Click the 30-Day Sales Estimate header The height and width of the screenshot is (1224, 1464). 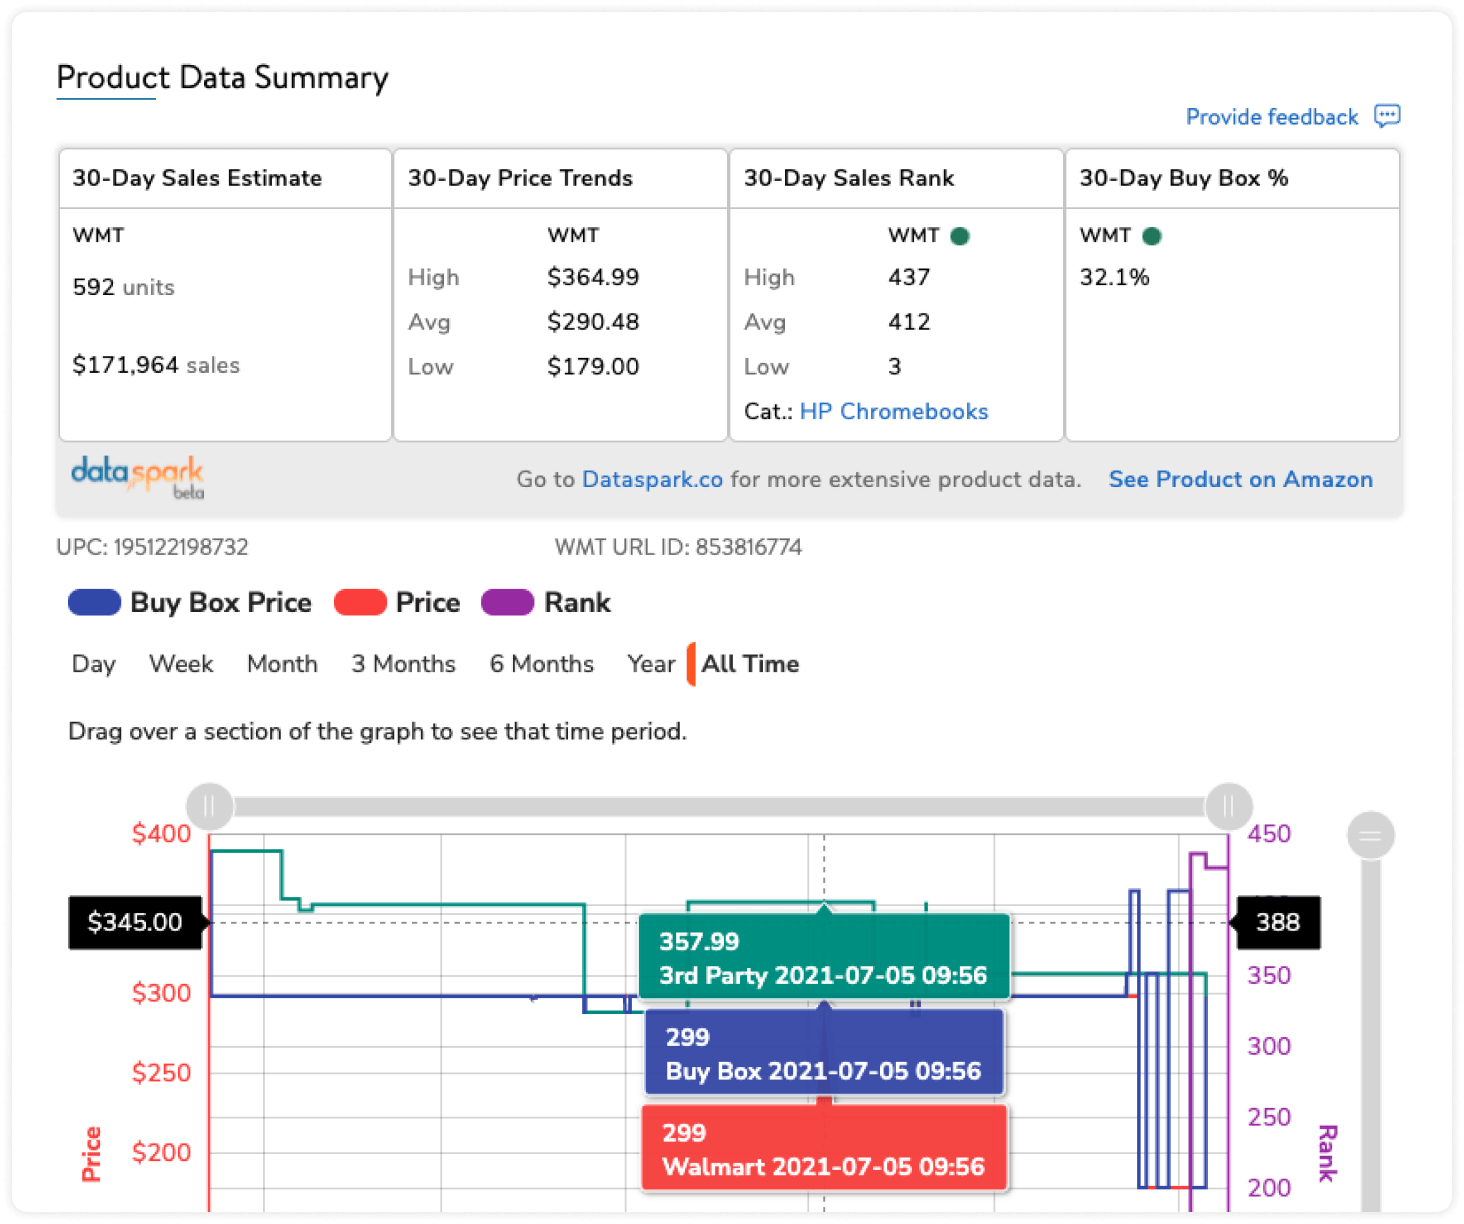(197, 178)
